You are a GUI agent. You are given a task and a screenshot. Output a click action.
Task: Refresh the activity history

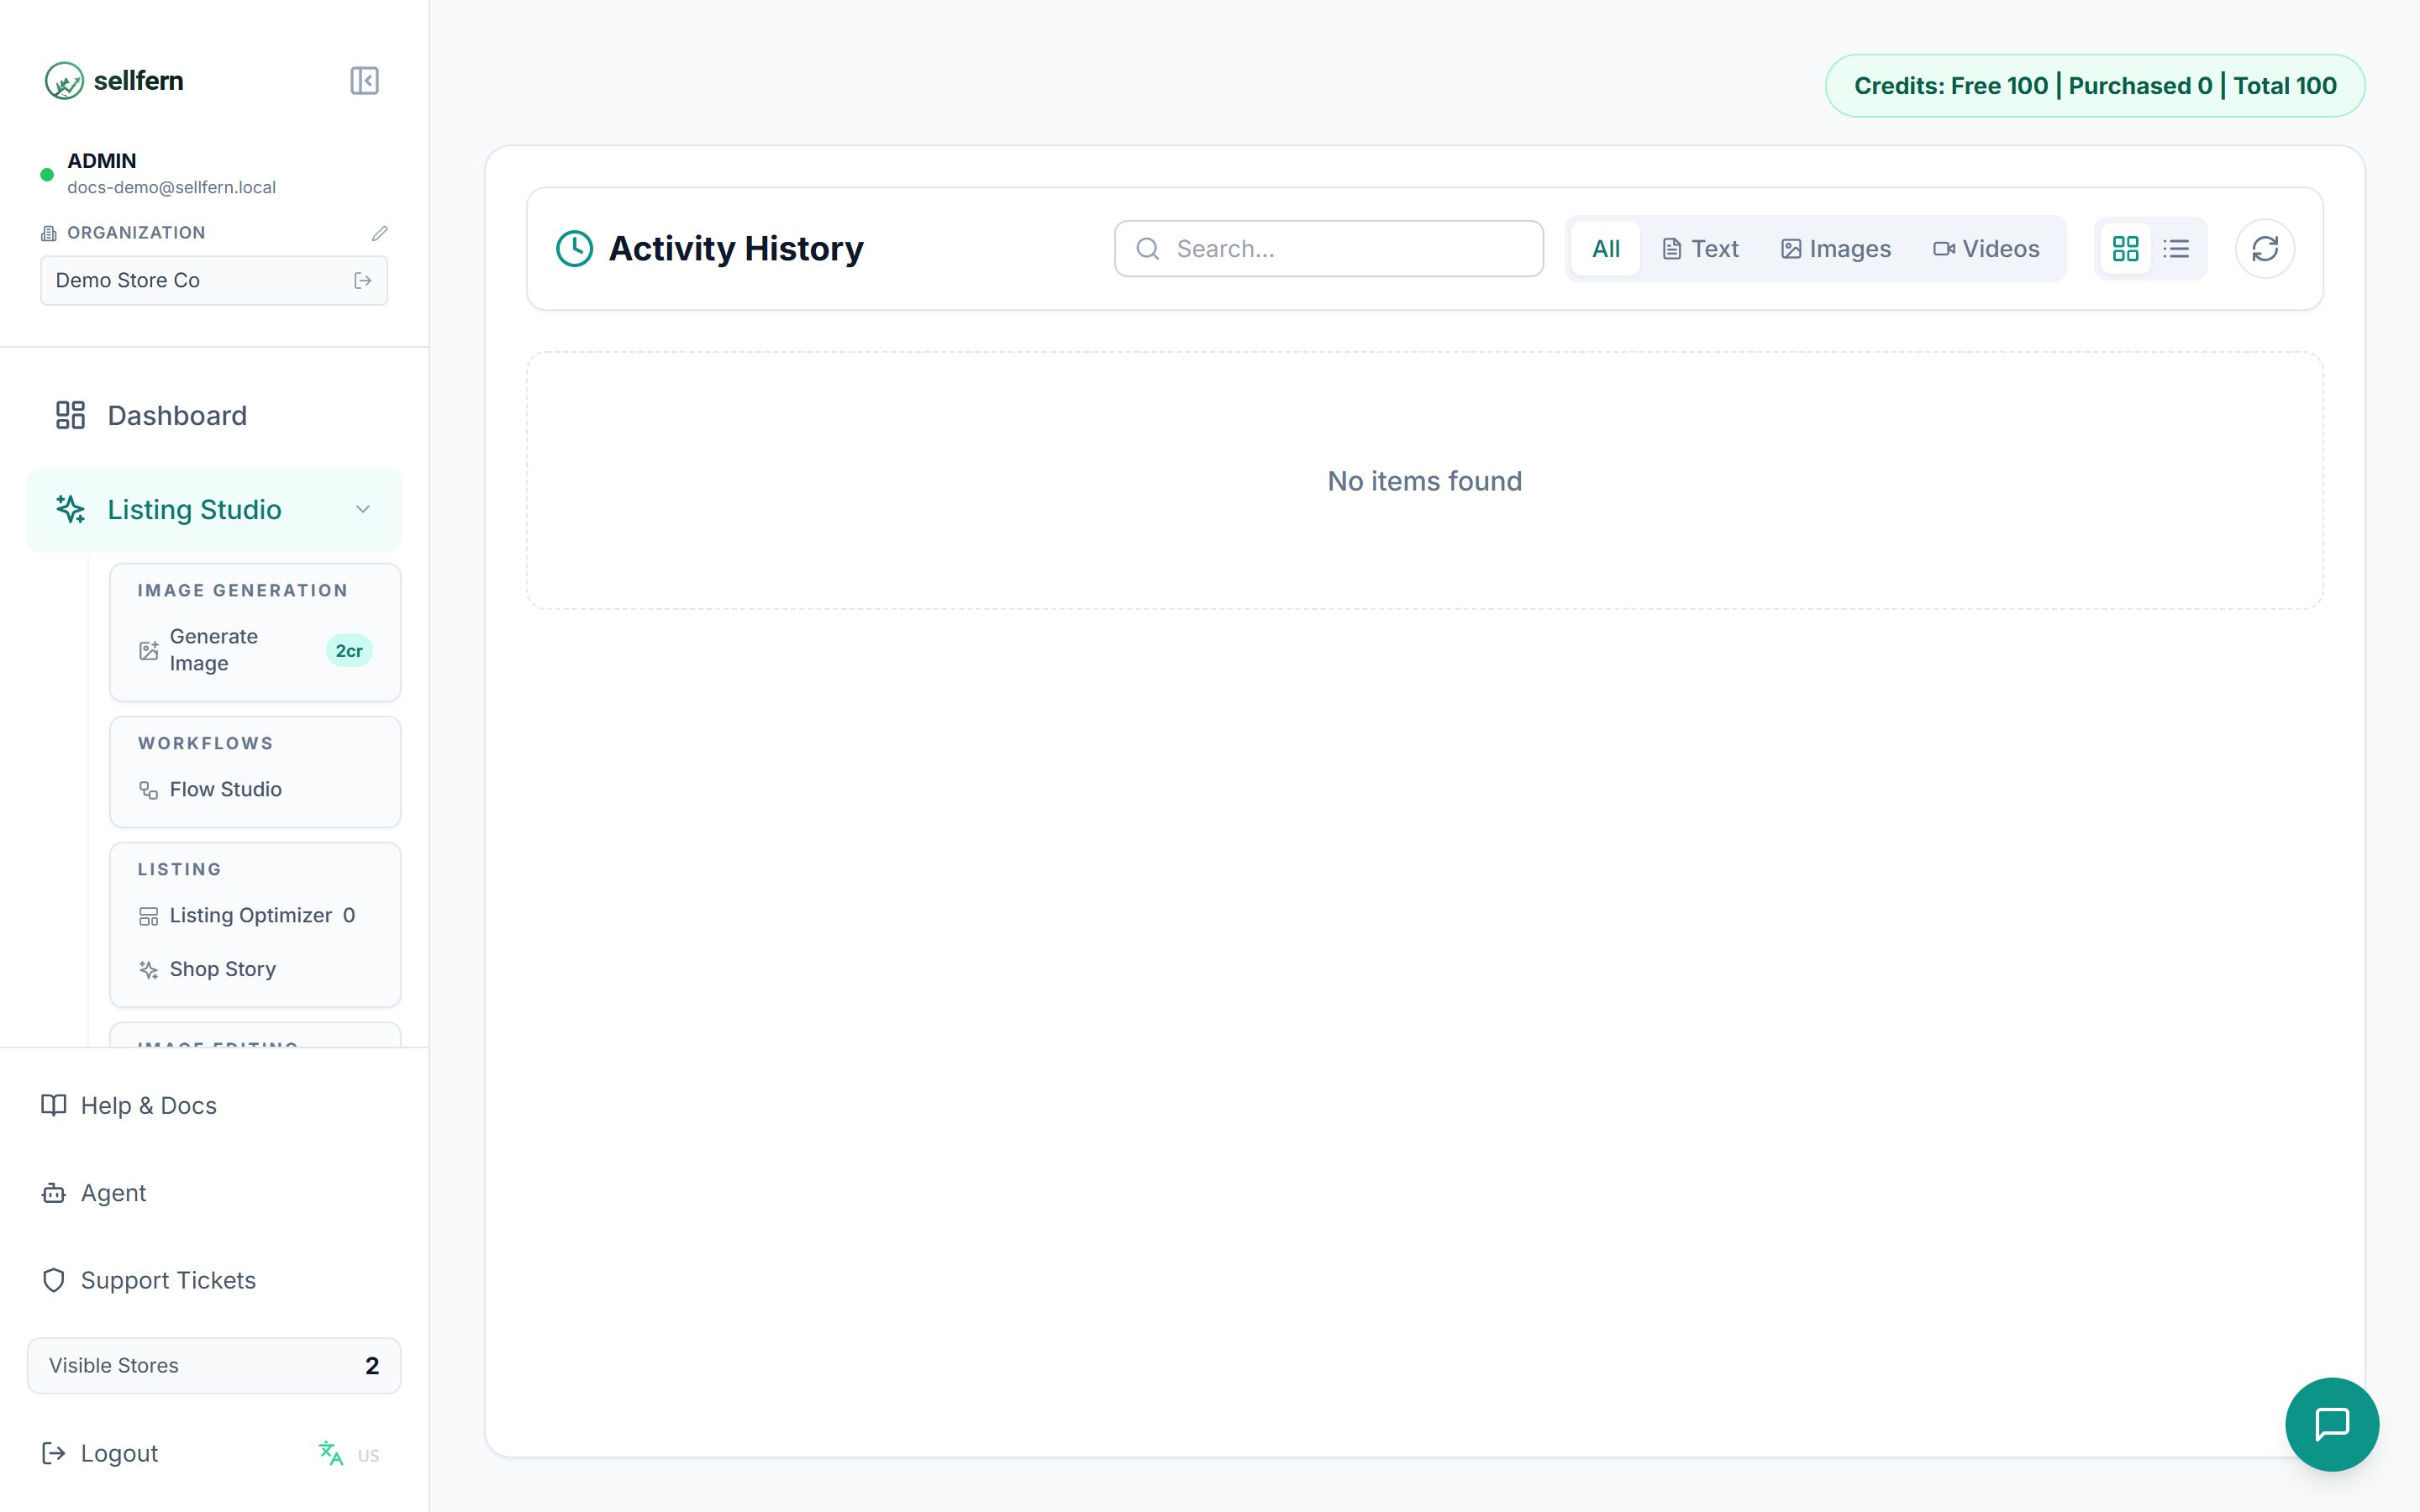(2265, 249)
